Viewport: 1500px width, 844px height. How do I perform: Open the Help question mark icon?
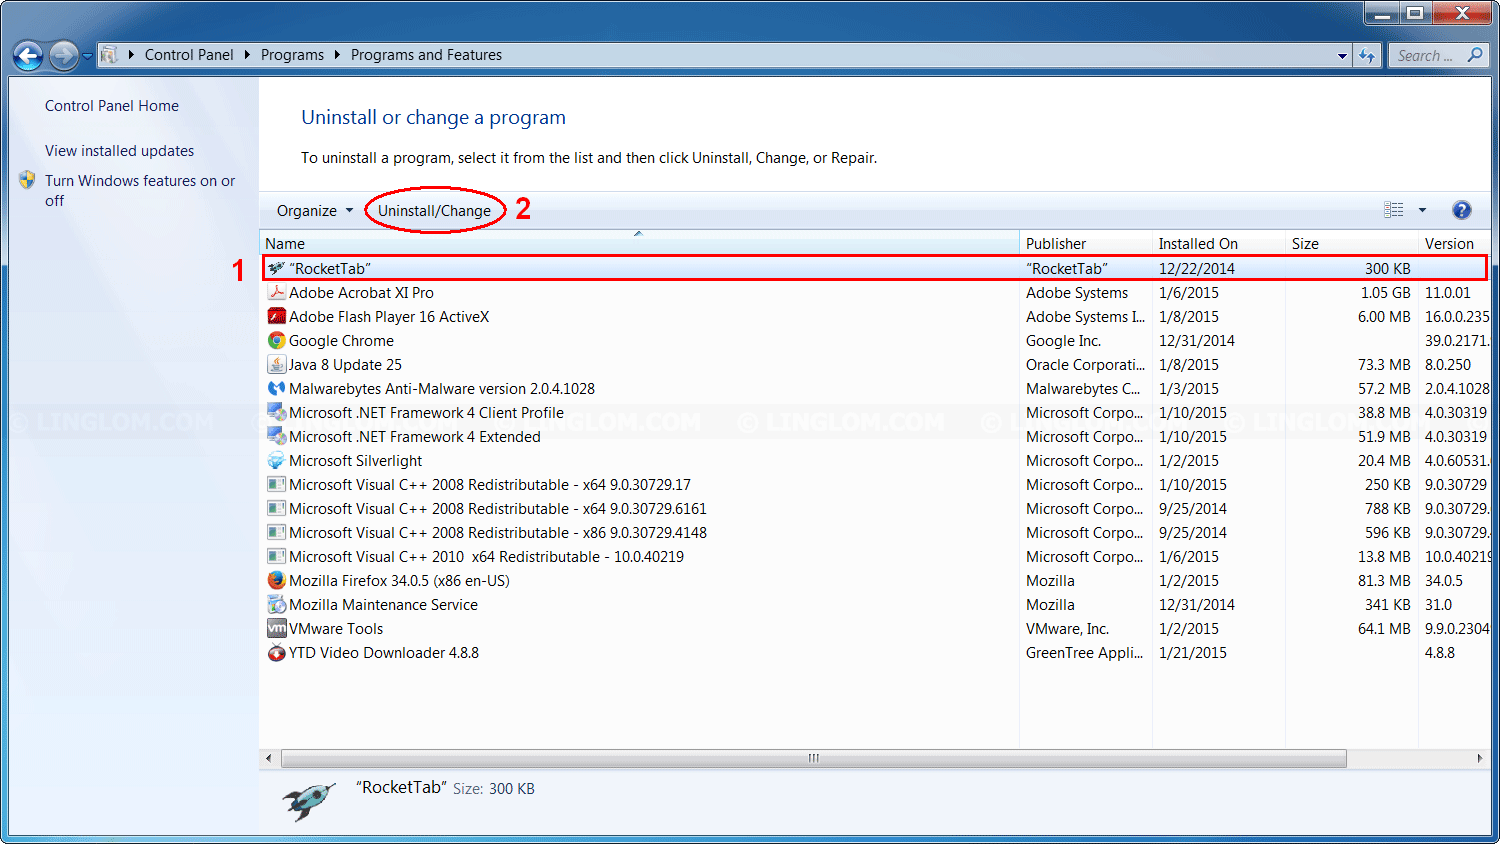coord(1462,210)
